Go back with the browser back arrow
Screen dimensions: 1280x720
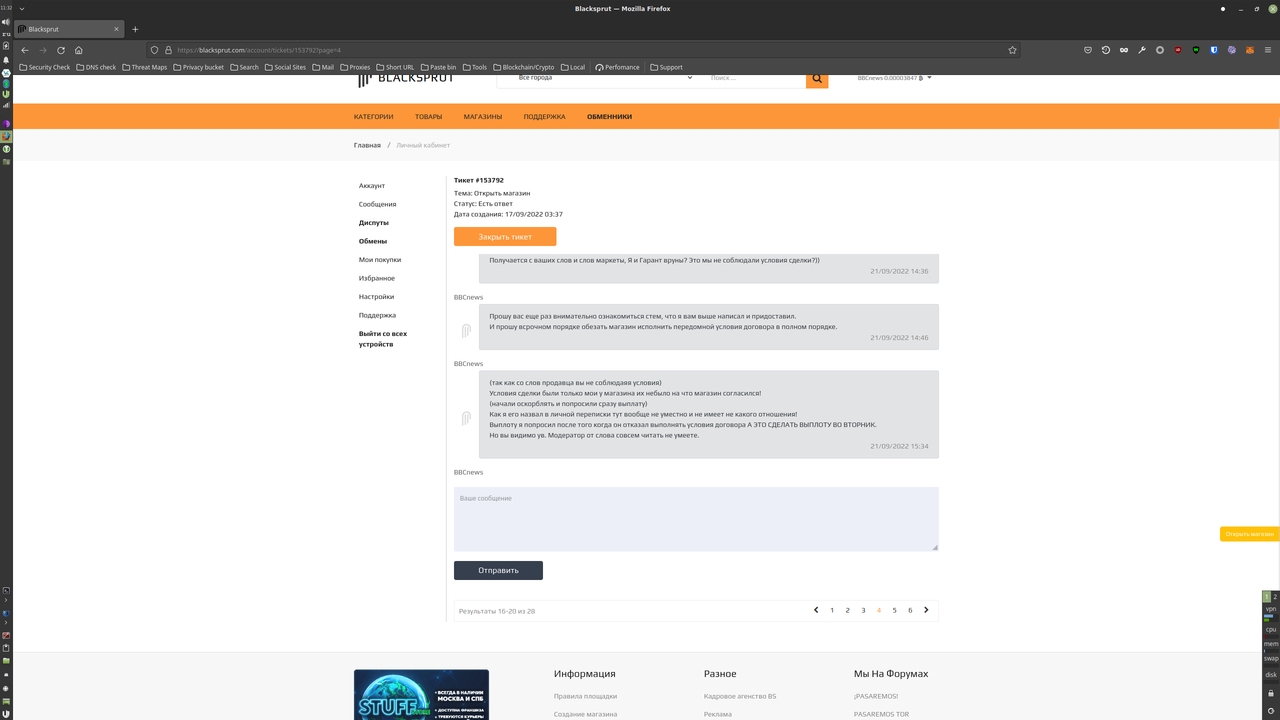(x=25, y=50)
